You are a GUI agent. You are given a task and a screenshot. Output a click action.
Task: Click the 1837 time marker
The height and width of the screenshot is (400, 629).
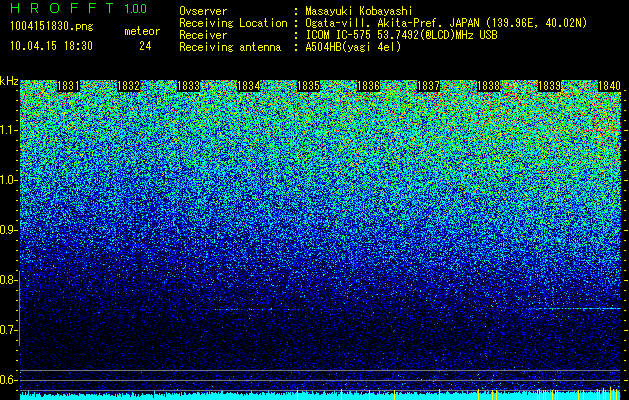pyautogui.click(x=428, y=86)
